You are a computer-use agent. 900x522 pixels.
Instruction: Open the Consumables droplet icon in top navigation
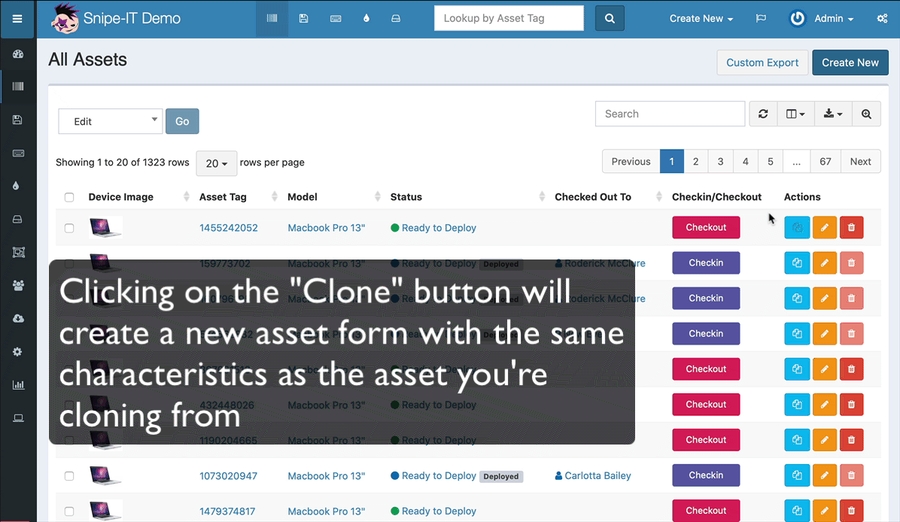(365, 18)
